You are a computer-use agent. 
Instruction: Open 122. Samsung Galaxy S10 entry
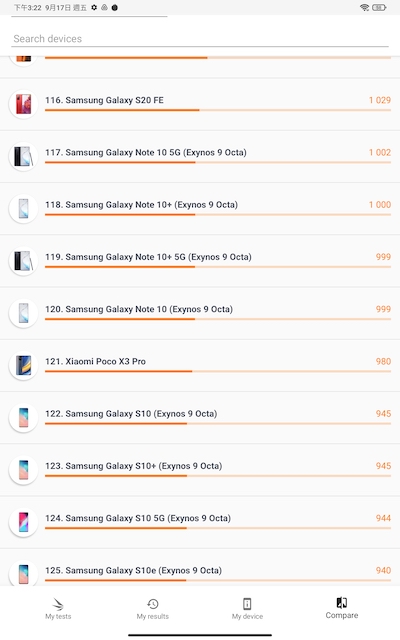click(200, 418)
